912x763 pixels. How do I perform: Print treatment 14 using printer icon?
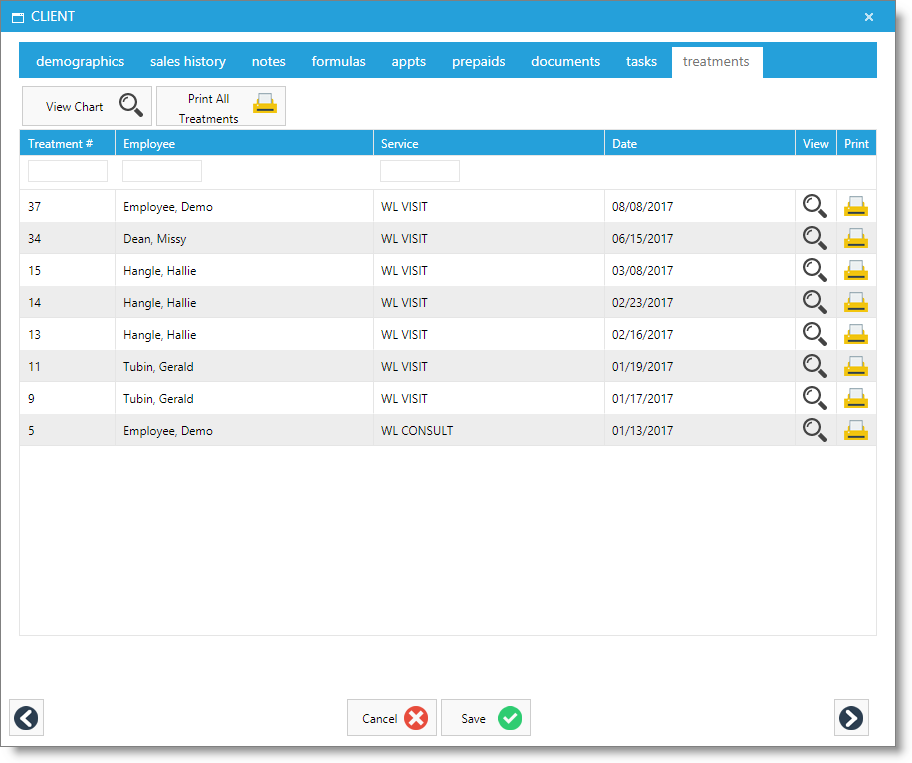point(856,302)
